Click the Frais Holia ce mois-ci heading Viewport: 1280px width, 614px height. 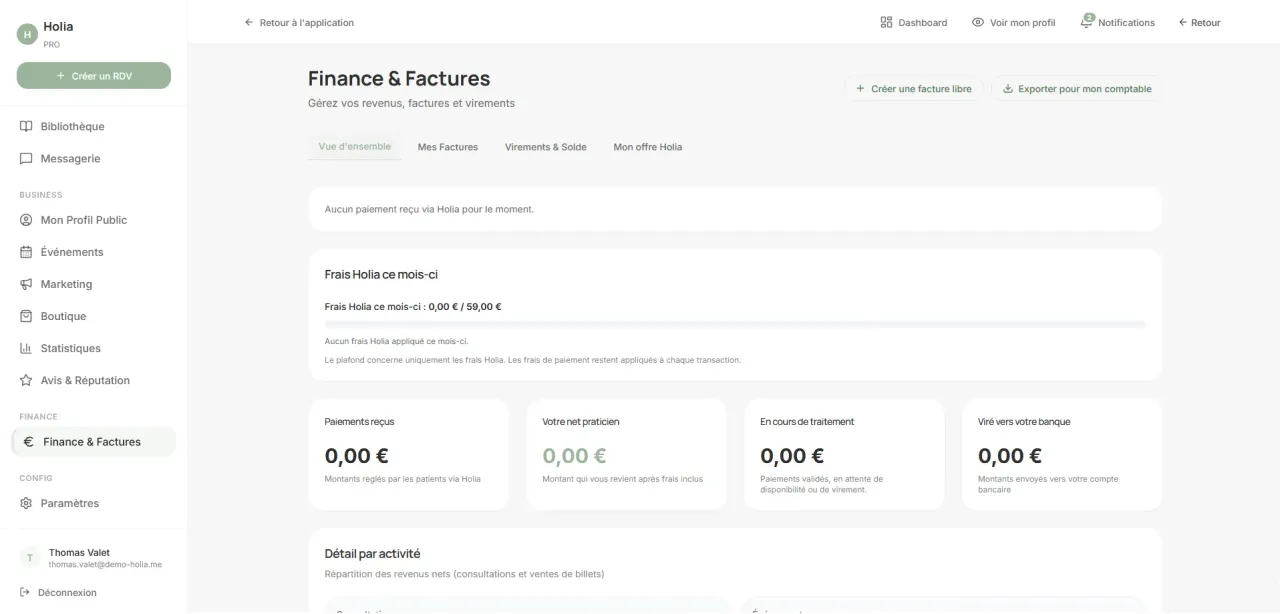pos(381,274)
